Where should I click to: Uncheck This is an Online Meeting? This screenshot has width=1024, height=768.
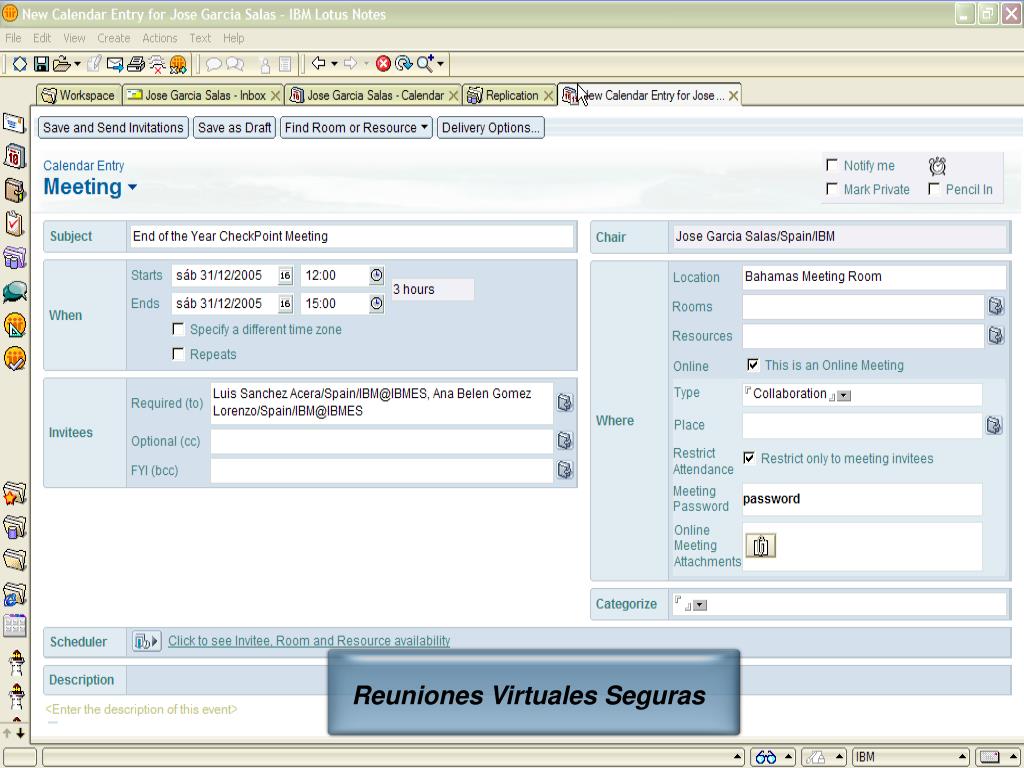[753, 364]
